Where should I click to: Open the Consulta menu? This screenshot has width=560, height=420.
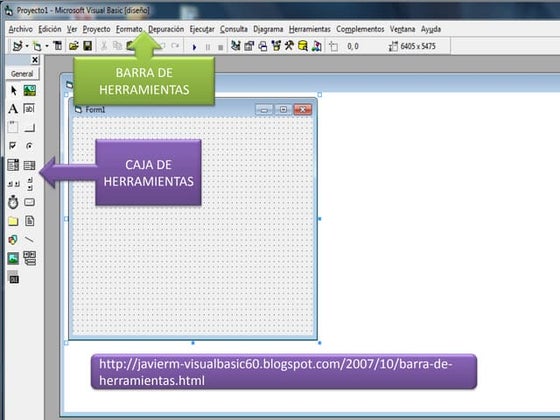[x=234, y=29]
